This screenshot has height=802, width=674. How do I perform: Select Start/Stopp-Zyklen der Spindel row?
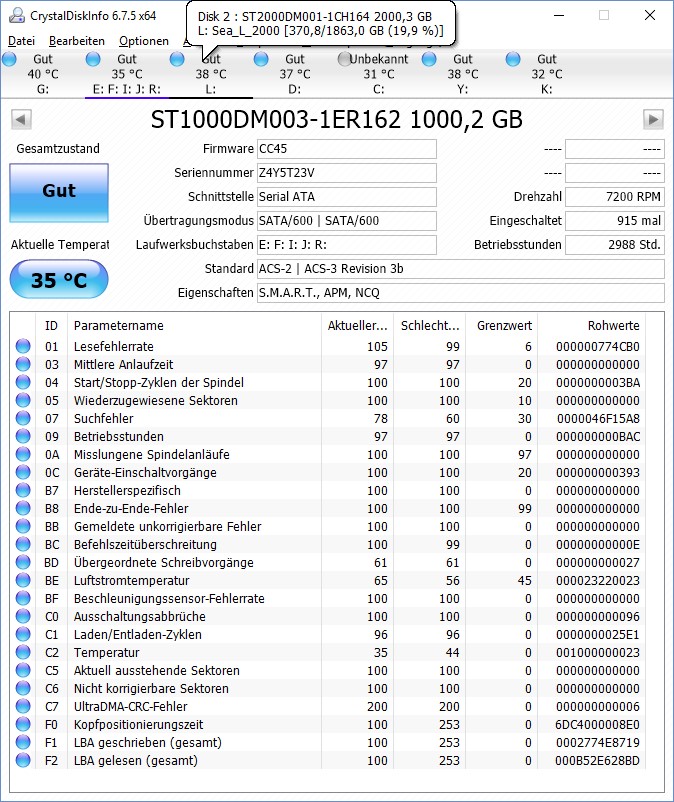330,383
